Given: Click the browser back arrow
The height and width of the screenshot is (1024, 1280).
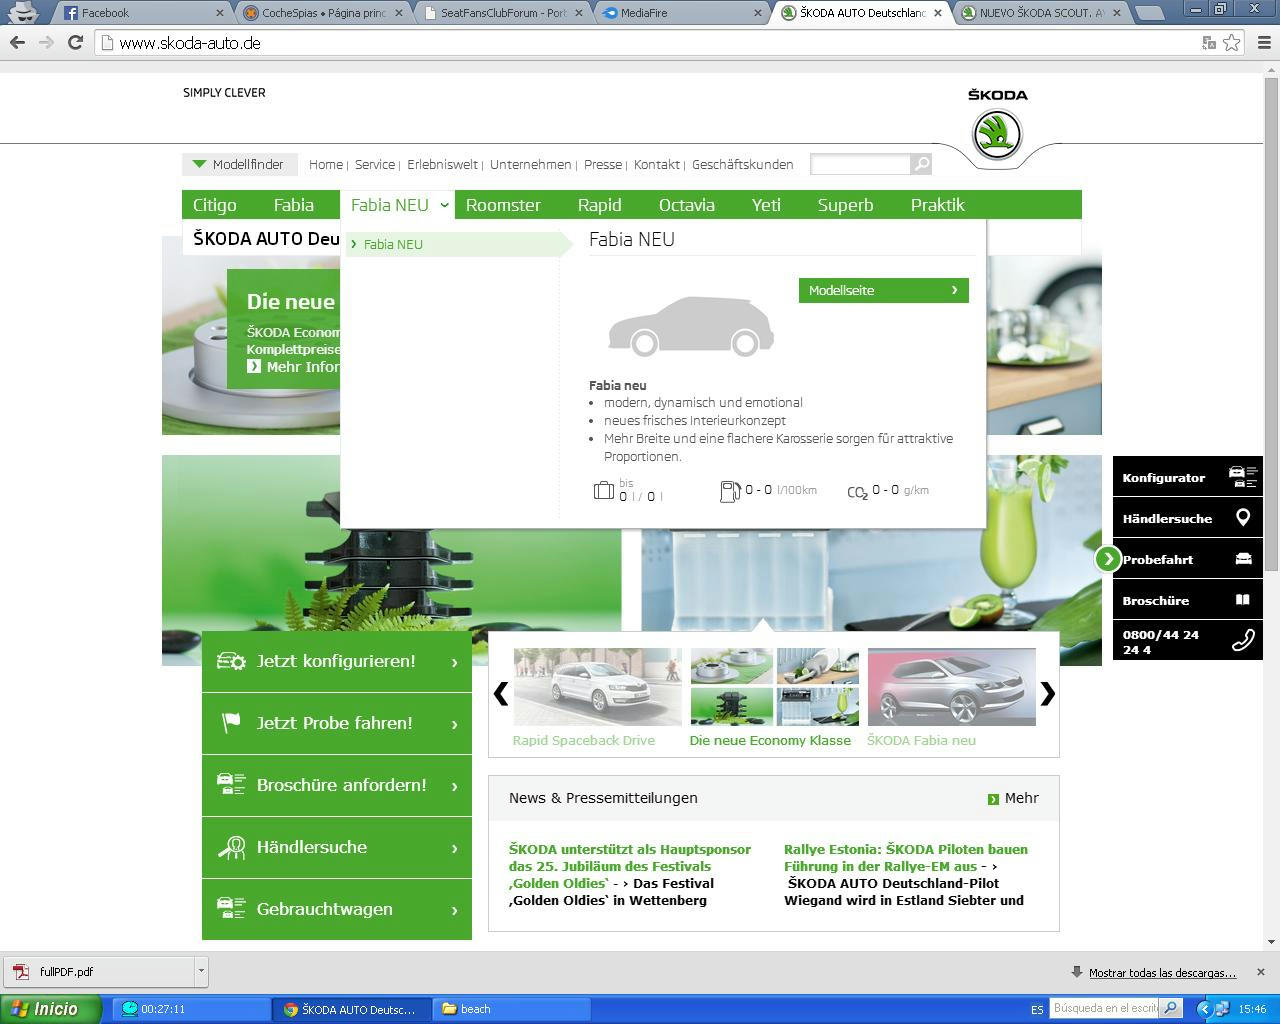Looking at the screenshot, I should [17, 43].
